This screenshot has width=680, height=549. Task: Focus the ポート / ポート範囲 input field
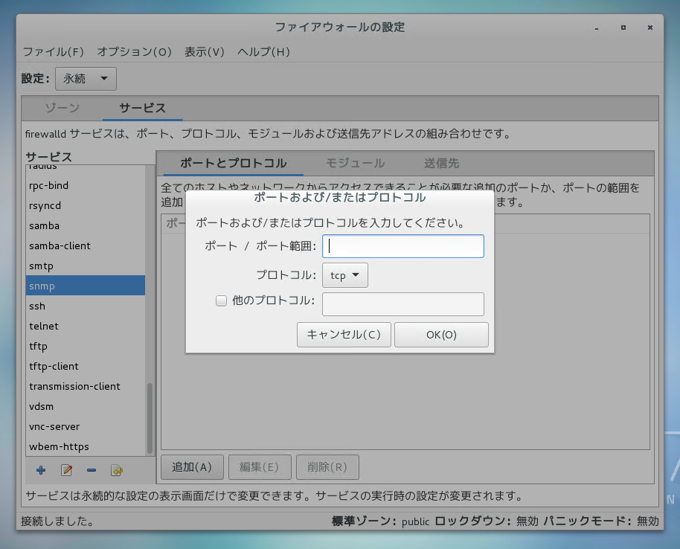coord(403,246)
